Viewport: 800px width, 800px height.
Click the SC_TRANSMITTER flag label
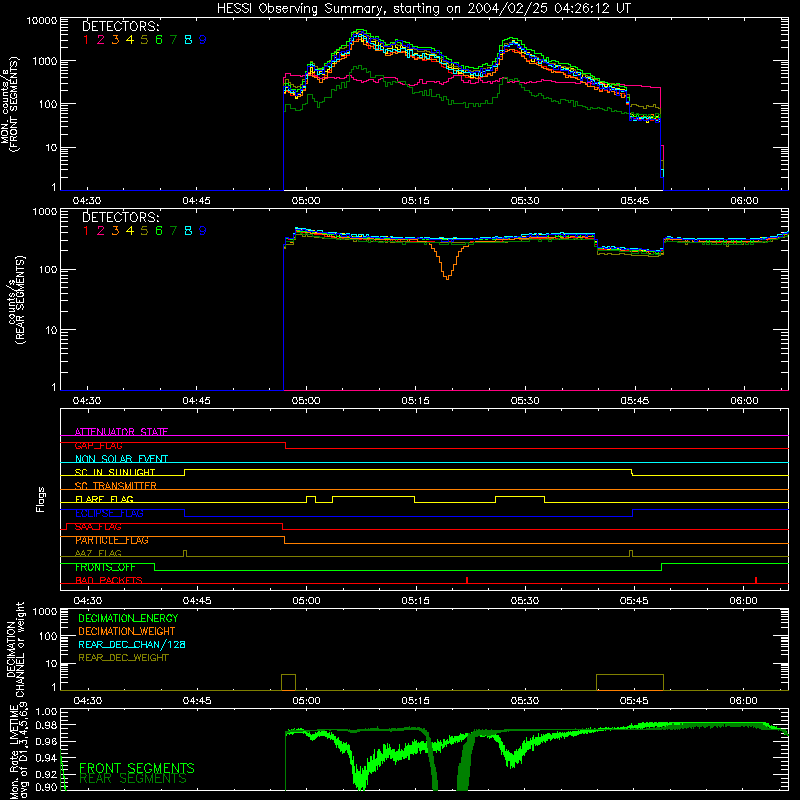115,486
